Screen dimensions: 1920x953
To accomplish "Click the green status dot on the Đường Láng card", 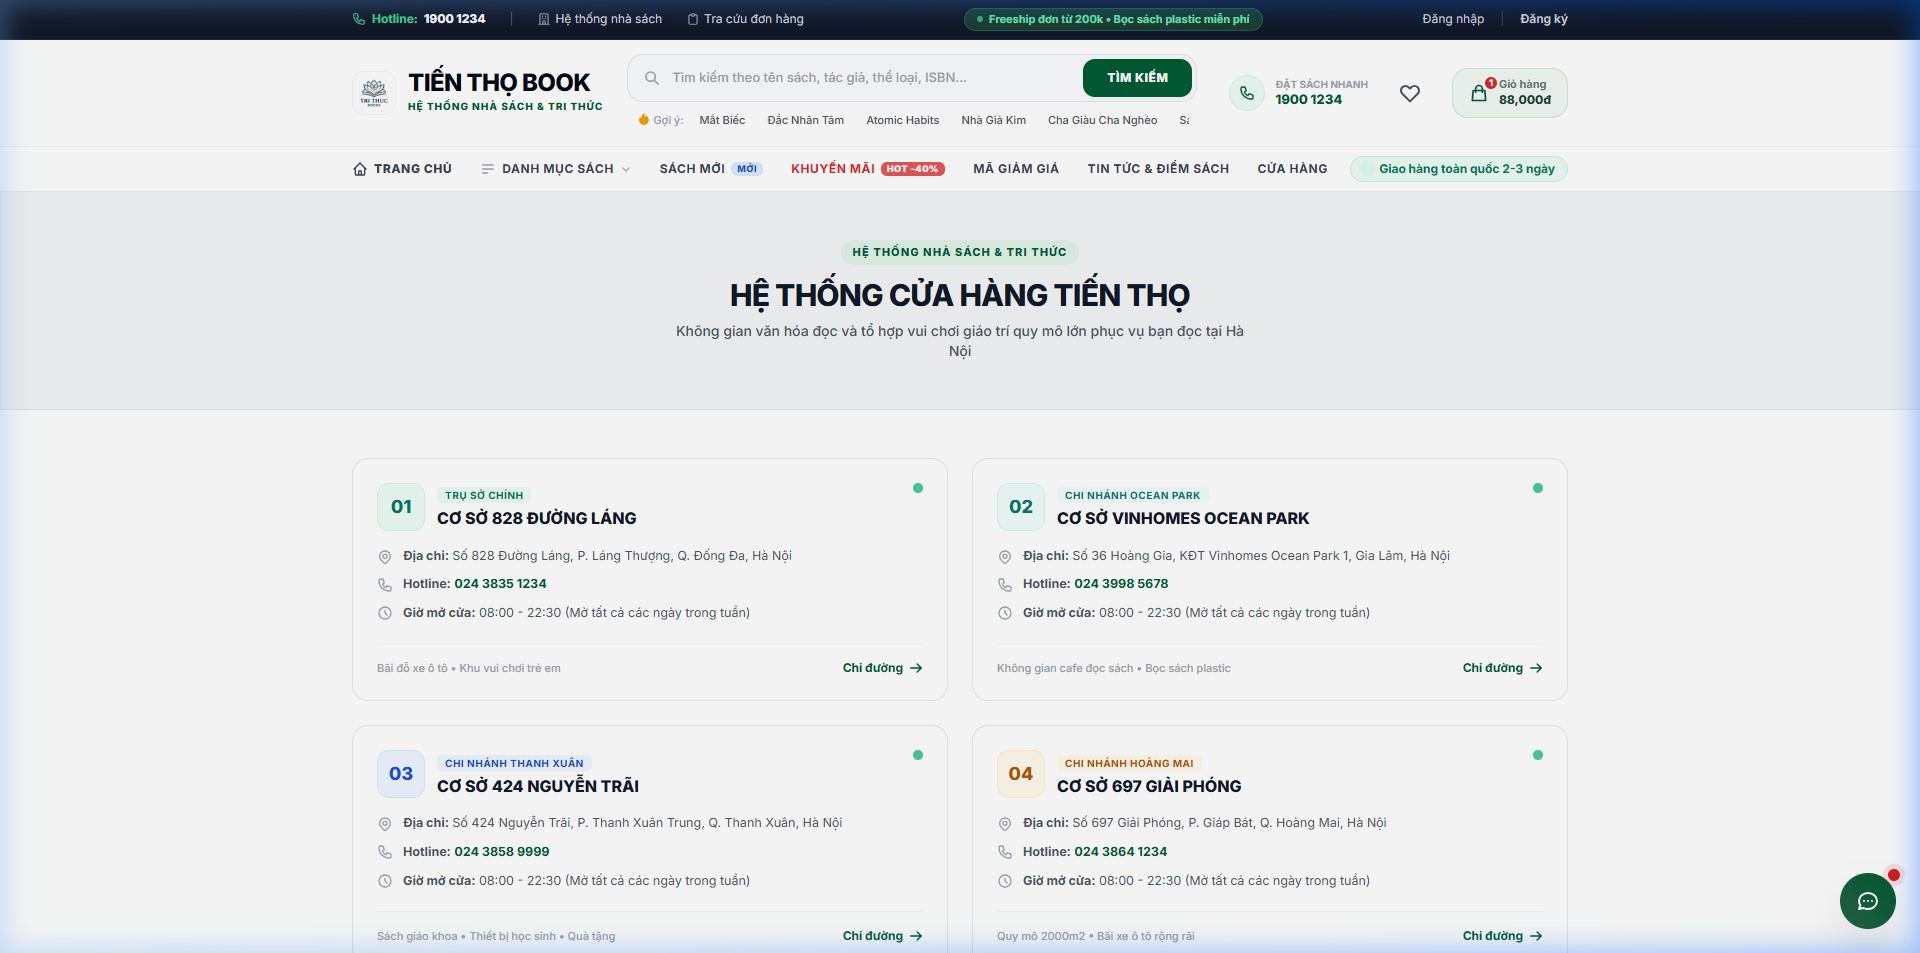I will coord(918,488).
